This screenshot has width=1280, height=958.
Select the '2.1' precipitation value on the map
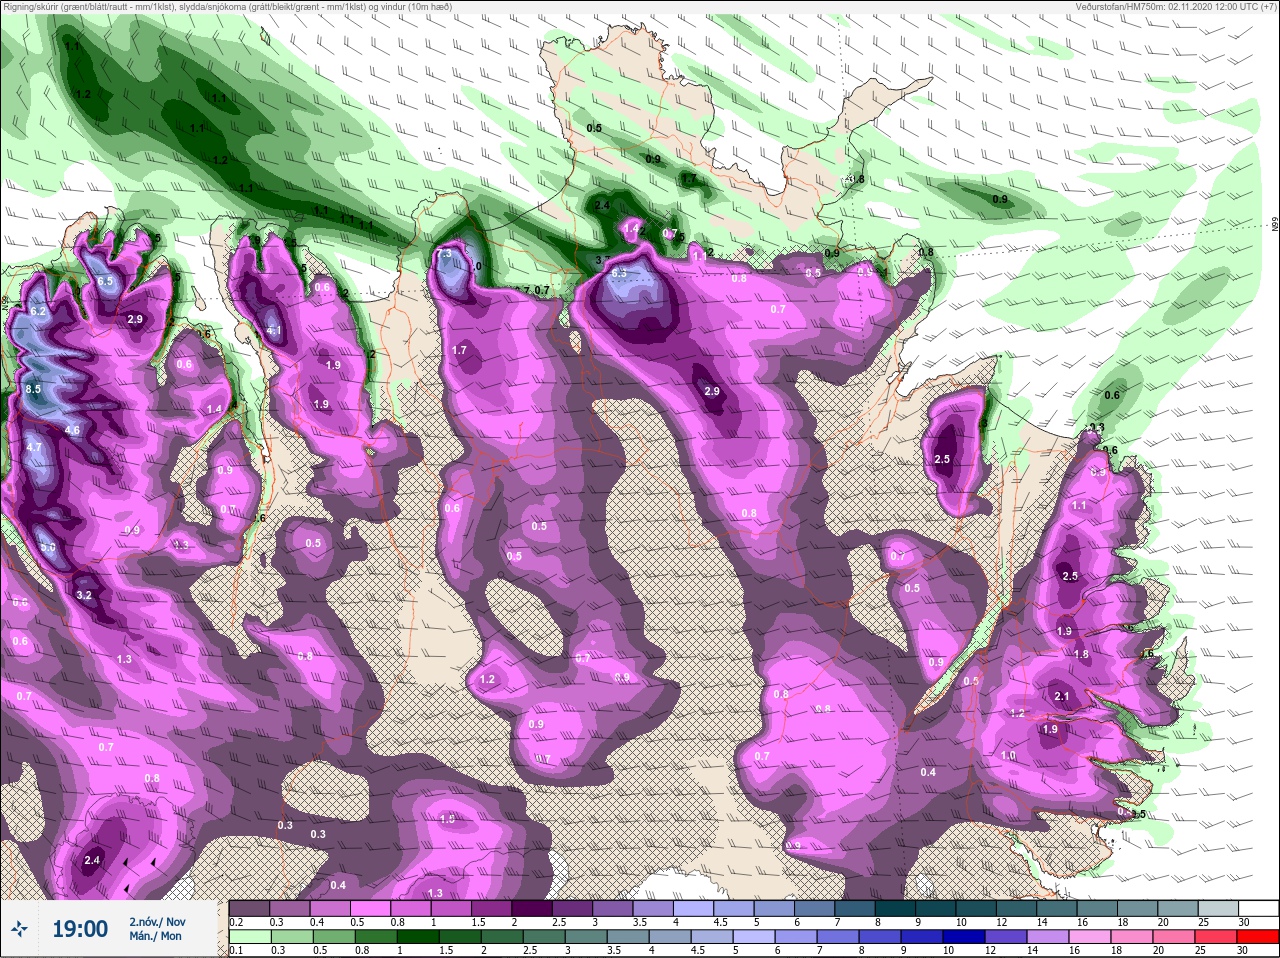pyautogui.click(x=1062, y=697)
